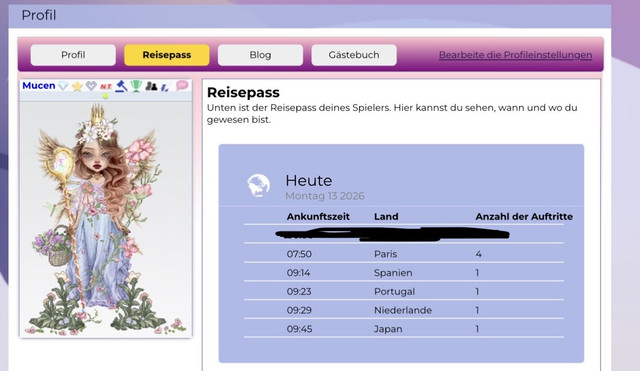Screen dimensions: 640x371
Task: Click the Land column header
Action: [386, 216]
